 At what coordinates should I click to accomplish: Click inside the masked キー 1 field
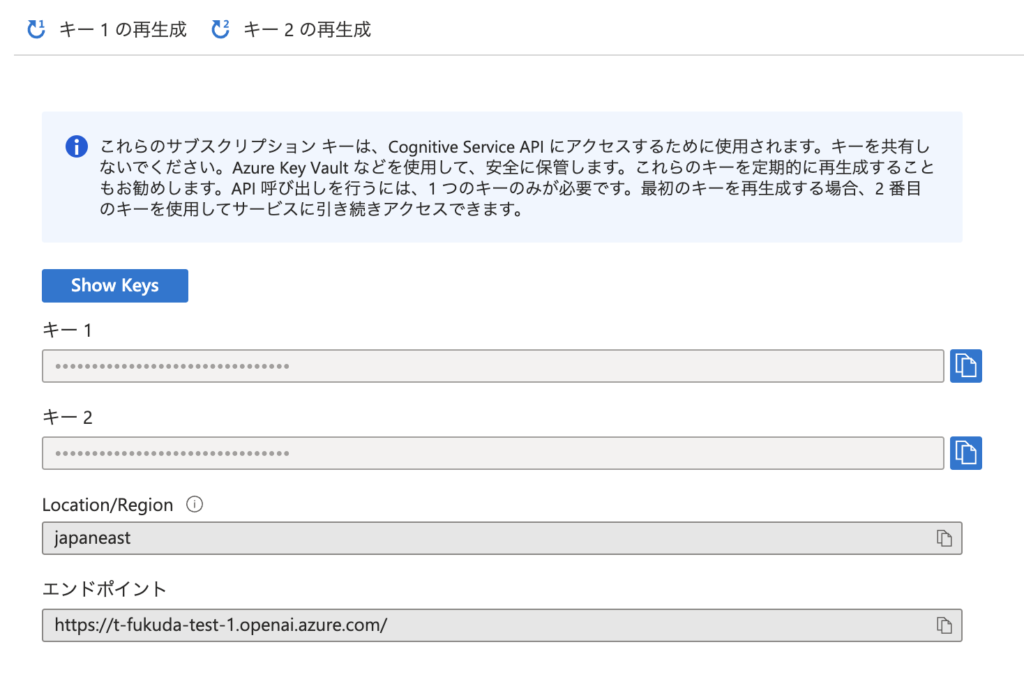click(x=492, y=366)
